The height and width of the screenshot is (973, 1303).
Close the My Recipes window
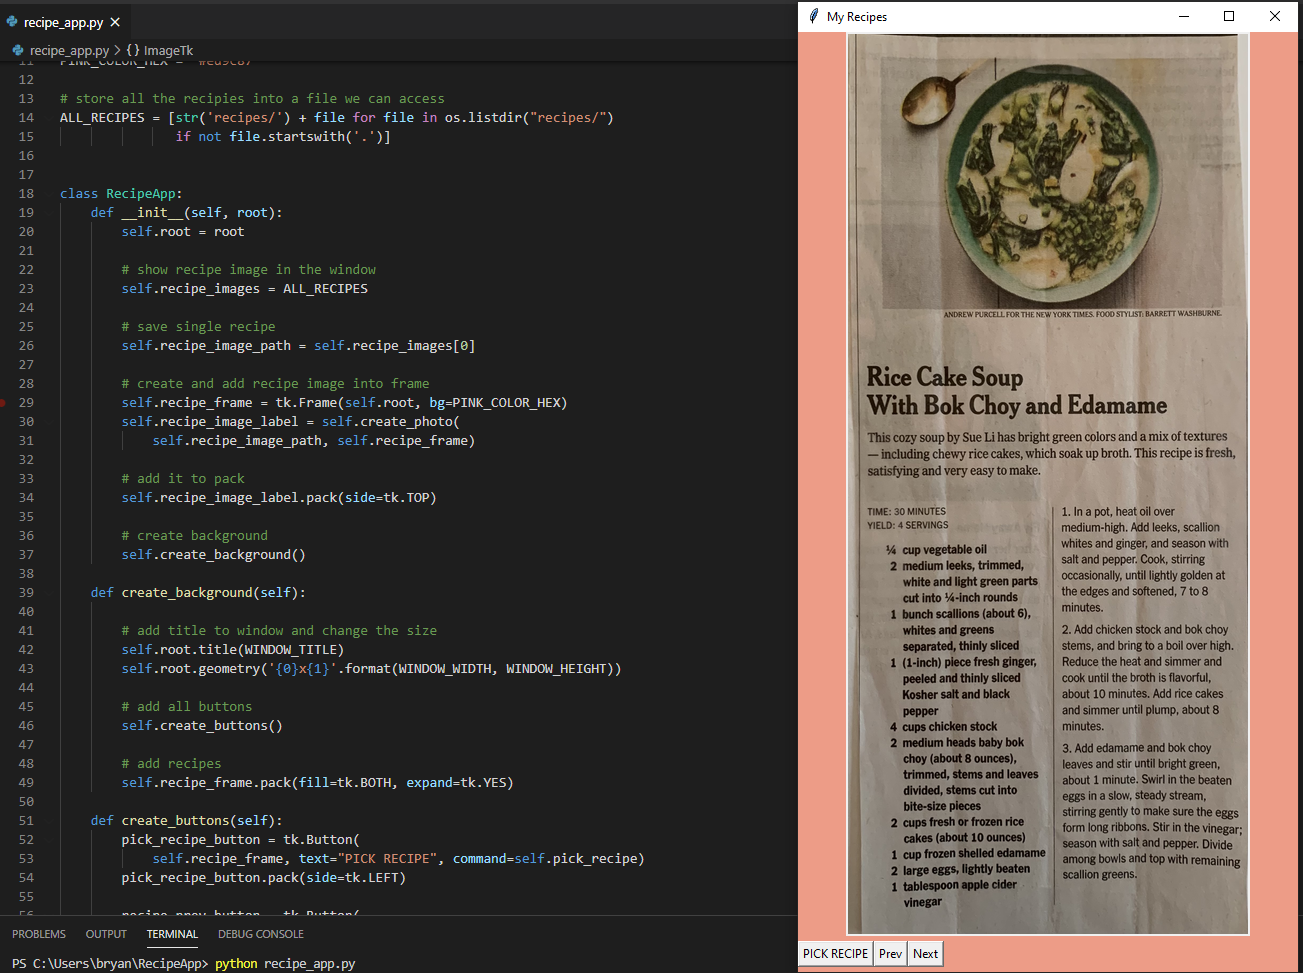[1275, 16]
